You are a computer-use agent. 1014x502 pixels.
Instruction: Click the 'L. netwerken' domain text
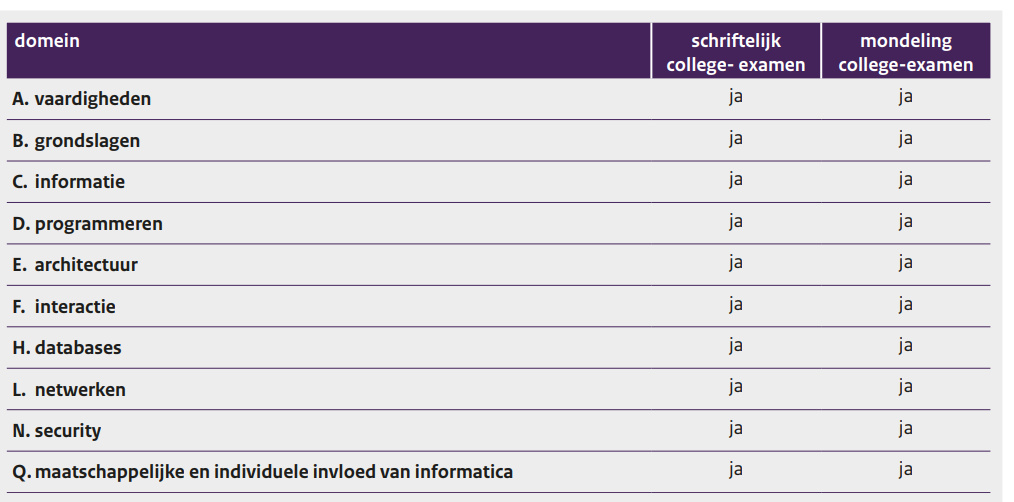coord(69,390)
